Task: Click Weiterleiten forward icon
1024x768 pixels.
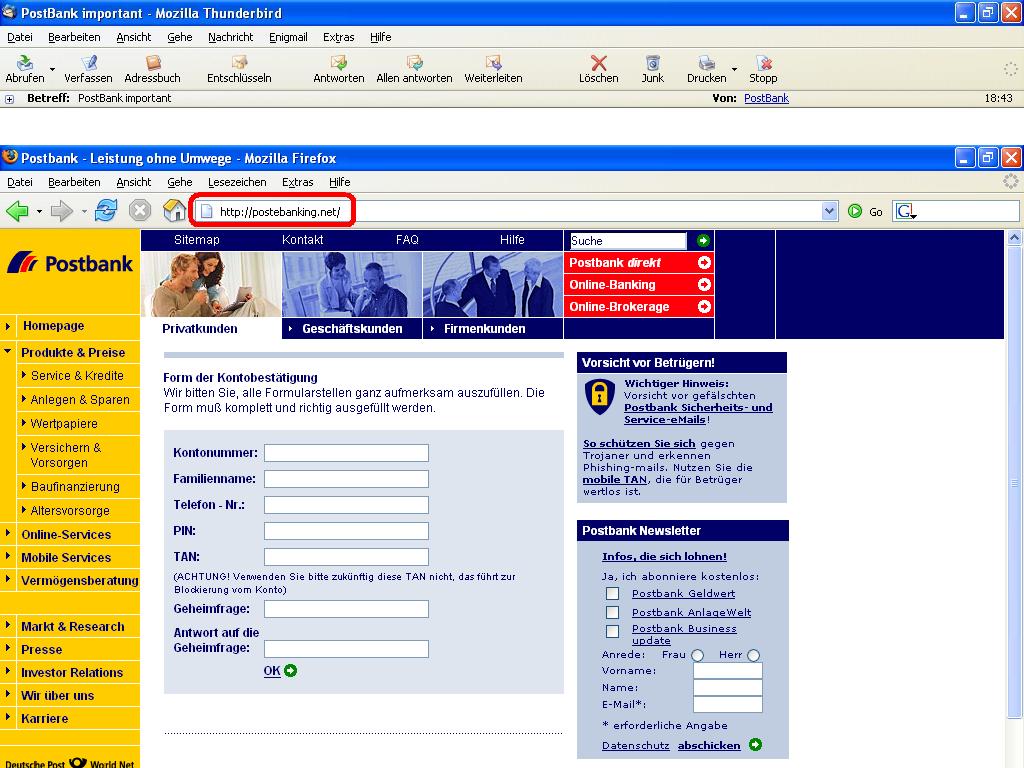Action: pos(493,63)
